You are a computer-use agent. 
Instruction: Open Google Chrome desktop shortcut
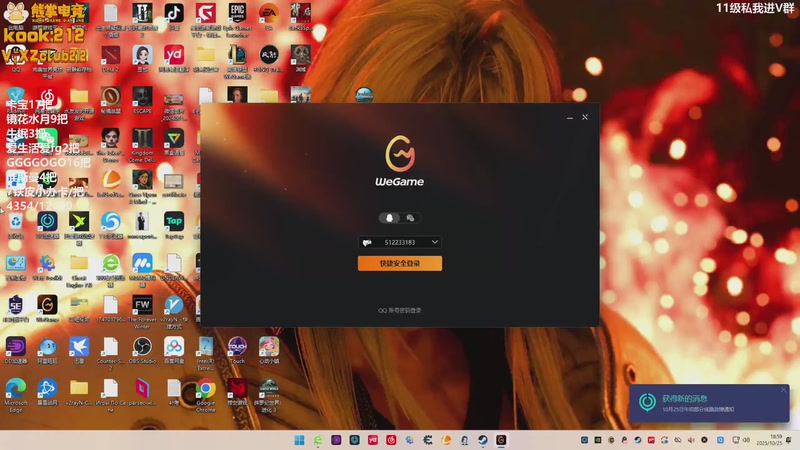point(206,395)
